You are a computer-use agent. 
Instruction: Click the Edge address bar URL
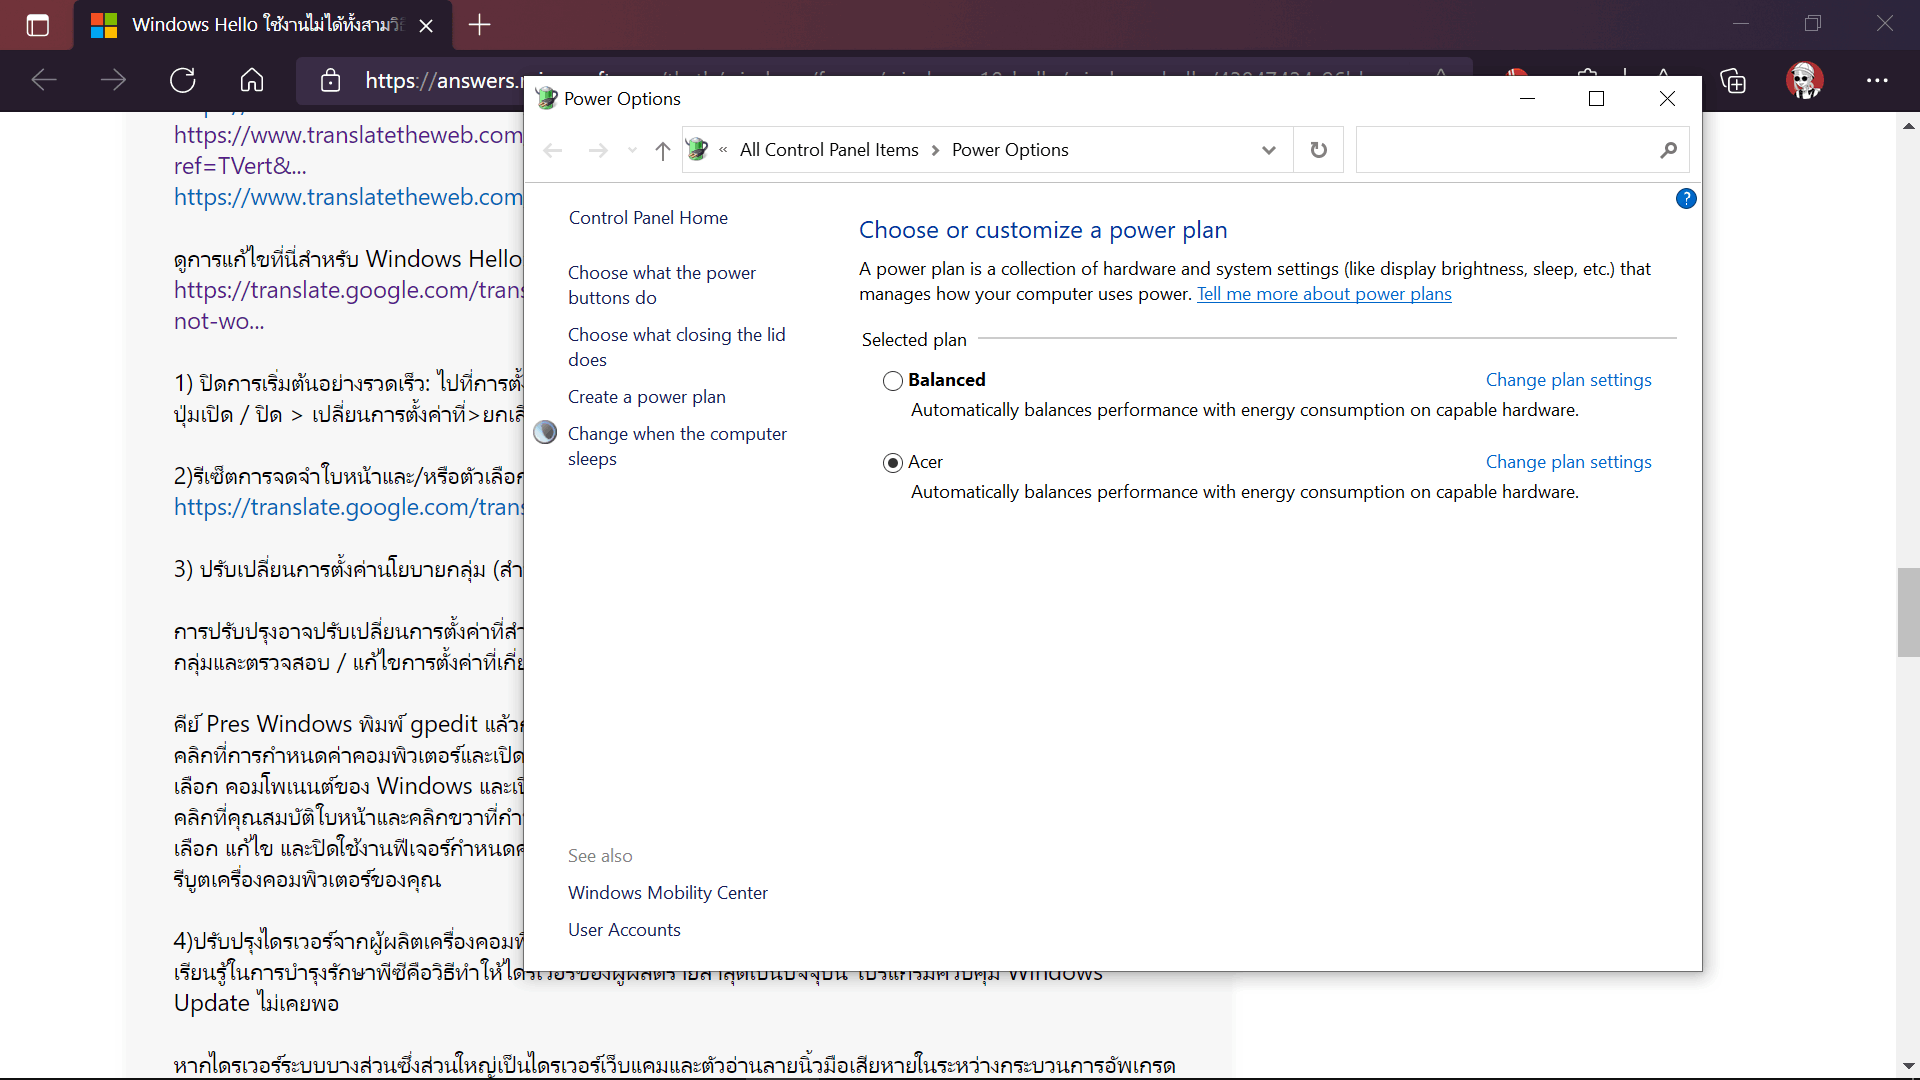443,80
